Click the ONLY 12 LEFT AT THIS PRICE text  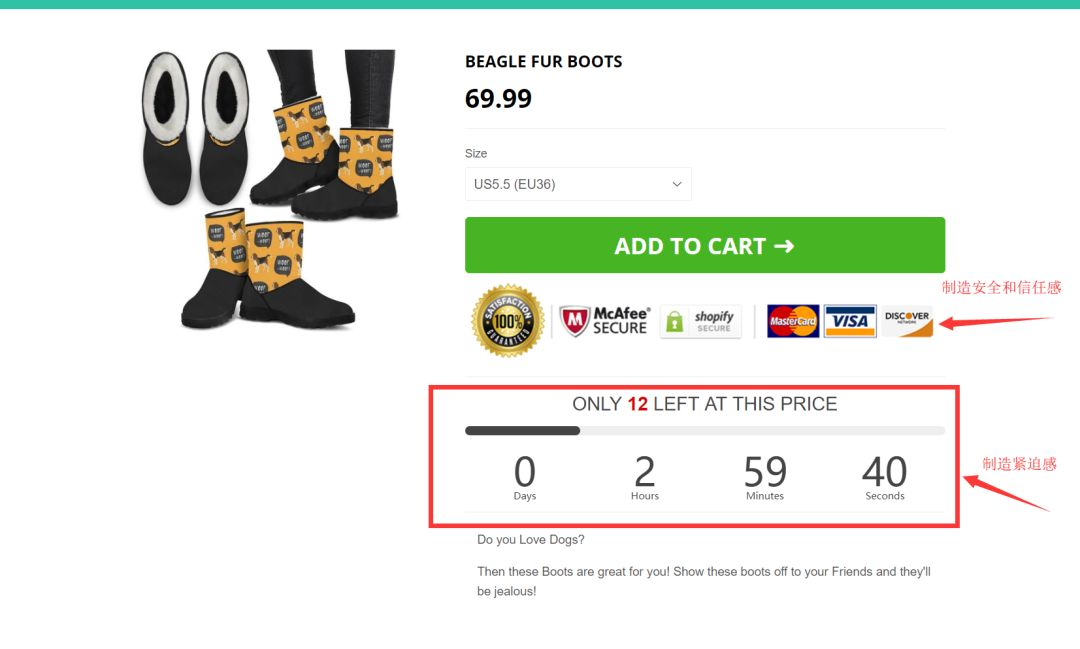click(x=704, y=404)
